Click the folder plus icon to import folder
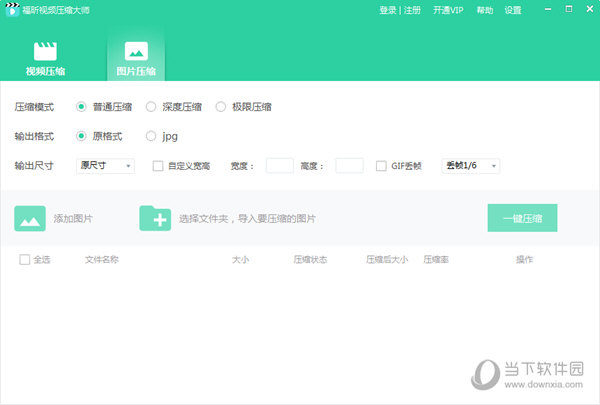600x405 pixels. tap(155, 218)
